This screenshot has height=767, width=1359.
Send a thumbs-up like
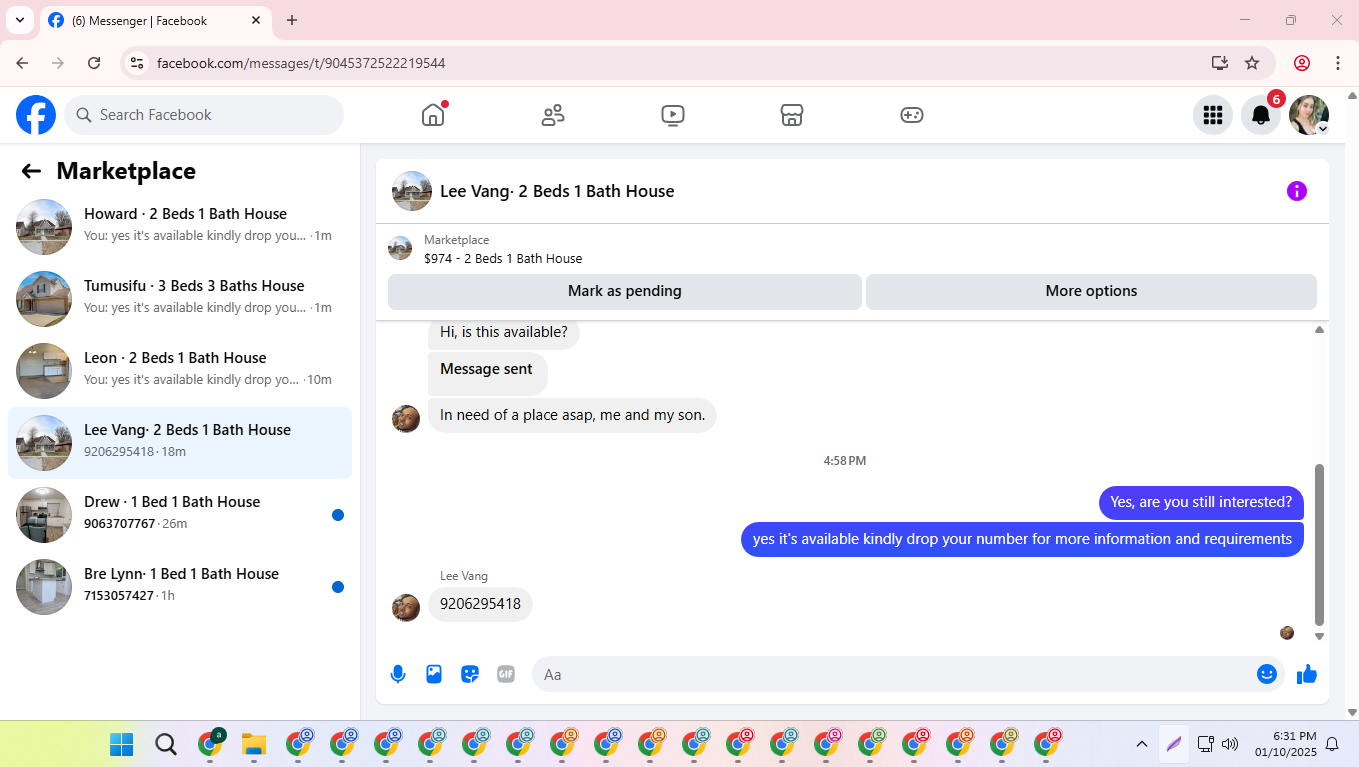(1307, 674)
